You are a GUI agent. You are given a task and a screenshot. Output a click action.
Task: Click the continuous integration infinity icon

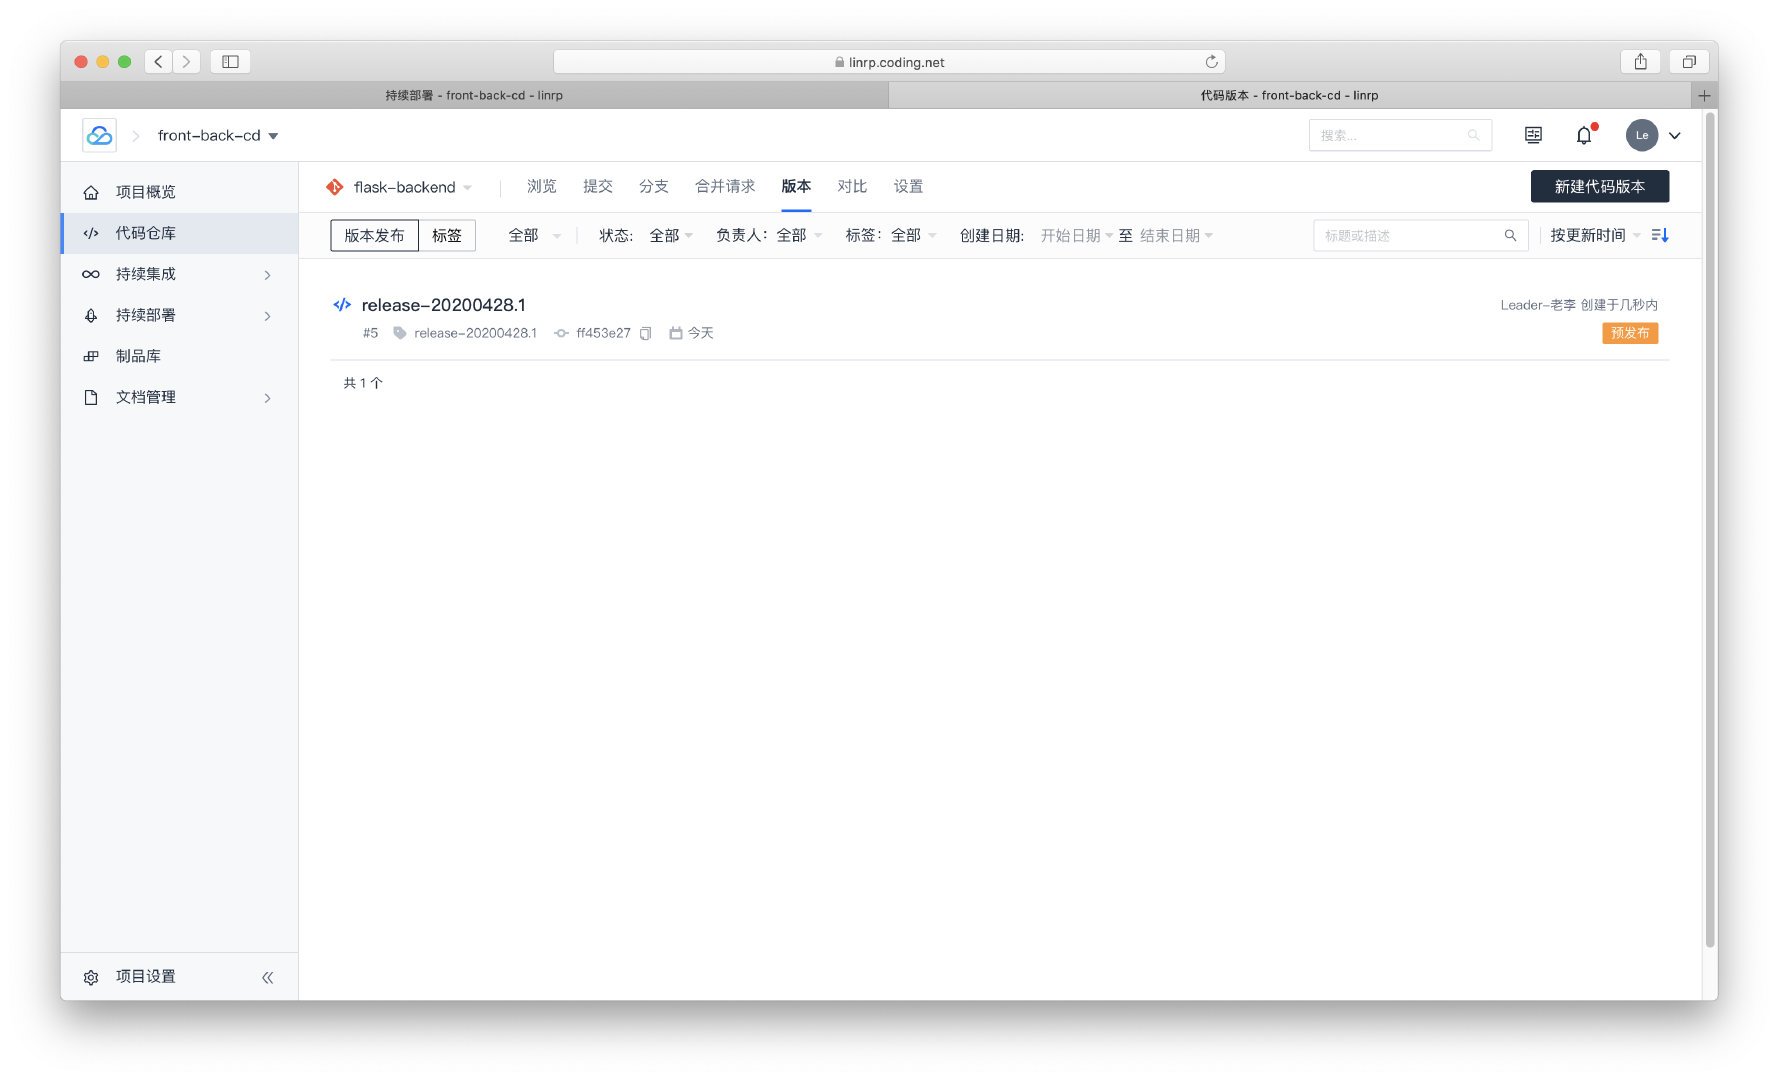click(91, 274)
